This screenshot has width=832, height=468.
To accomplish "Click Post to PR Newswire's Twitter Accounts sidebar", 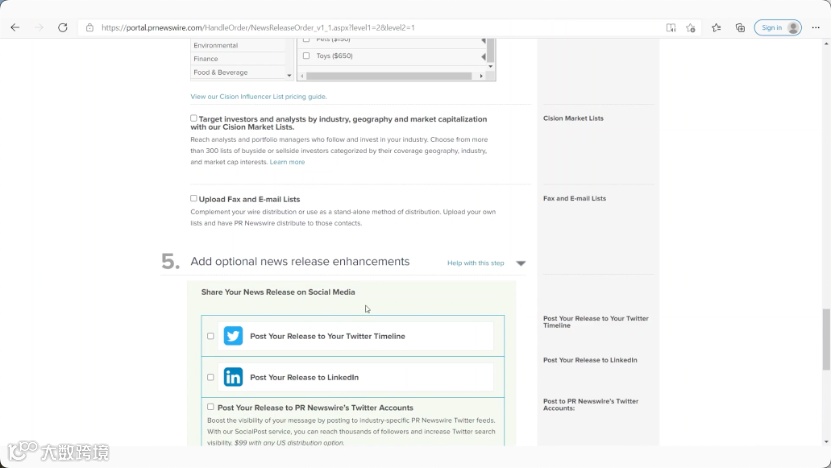I will 591,404.
